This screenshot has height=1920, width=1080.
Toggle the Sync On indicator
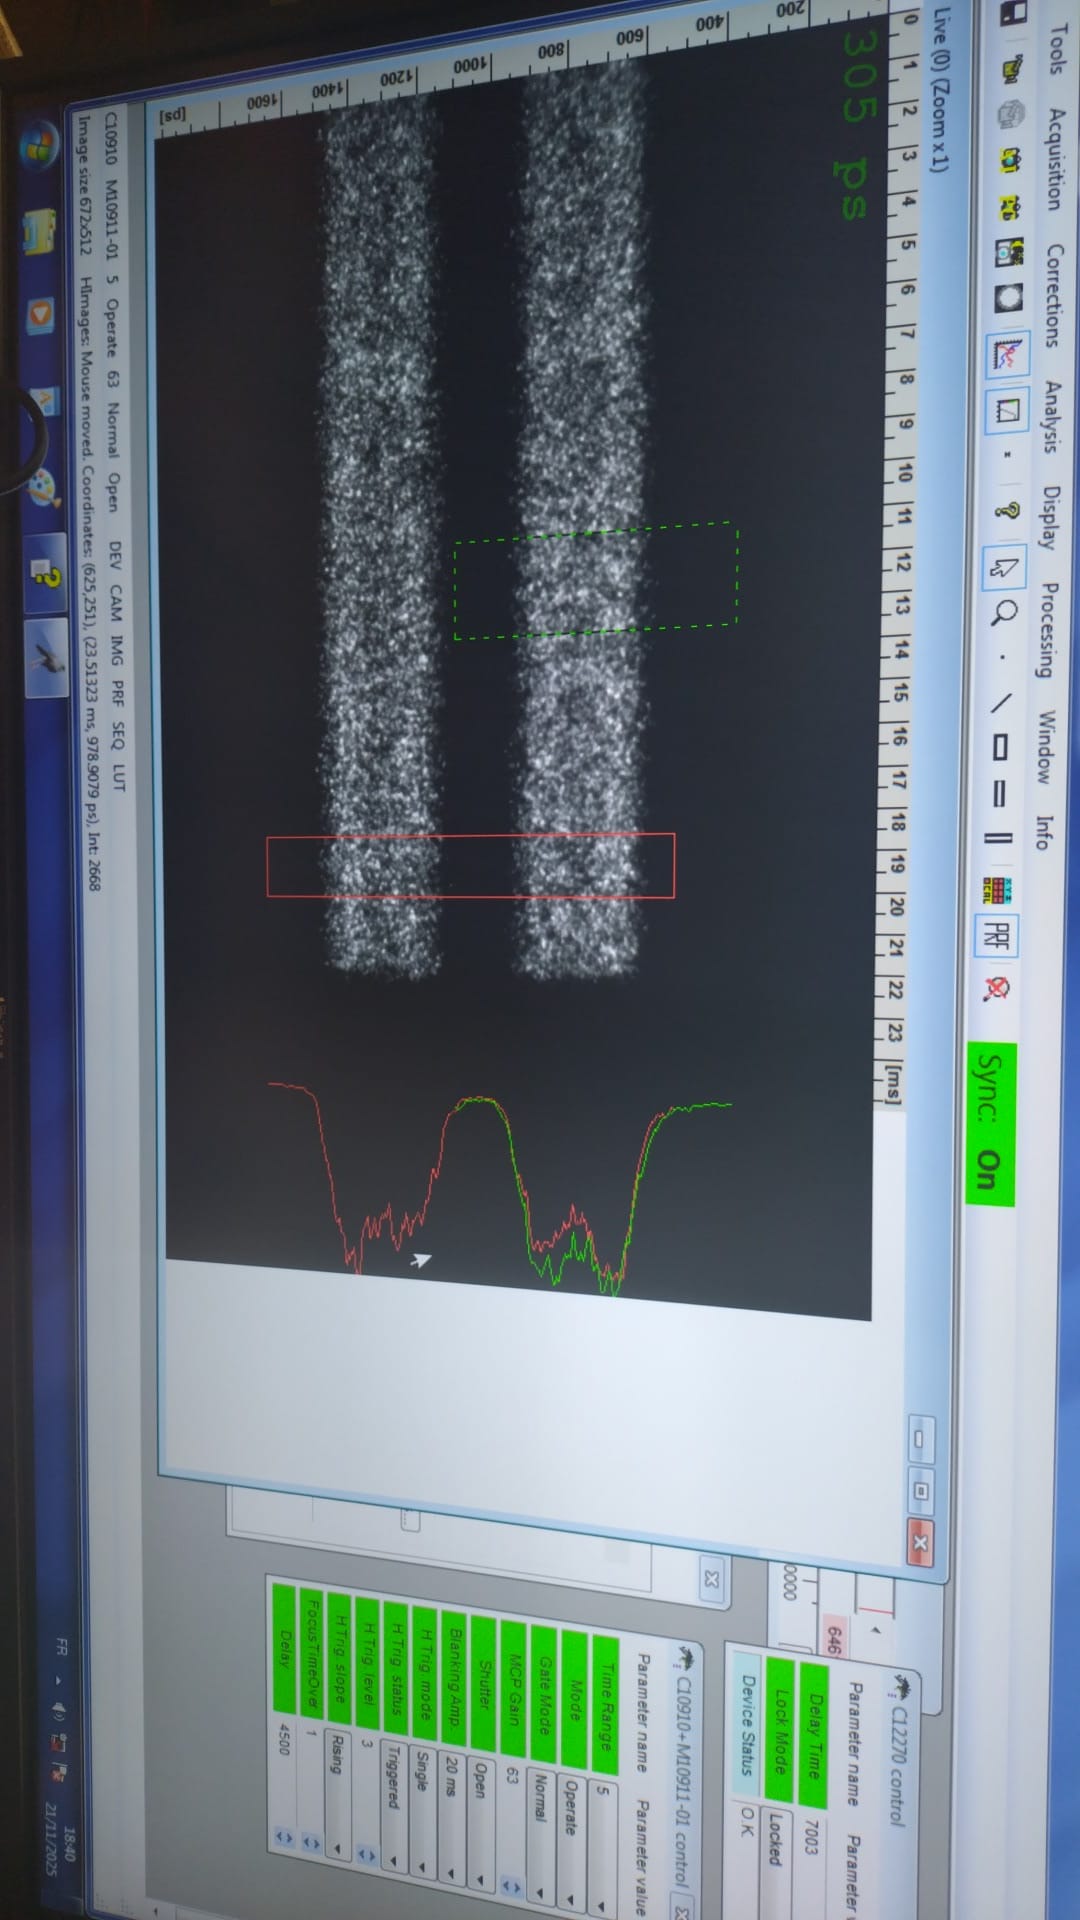pyautogui.click(x=990, y=1123)
